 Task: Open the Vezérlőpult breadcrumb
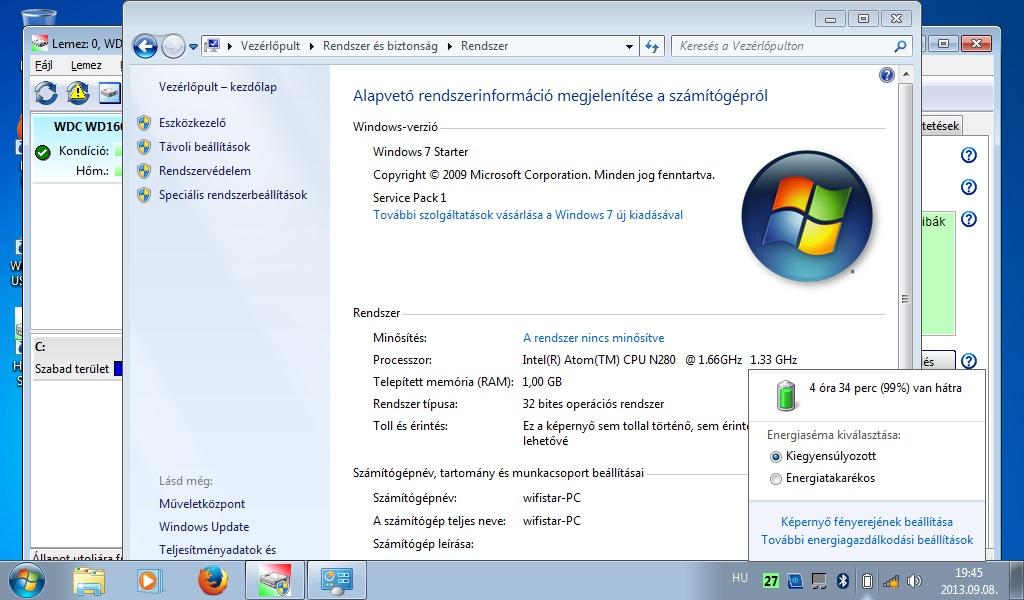click(x=270, y=46)
